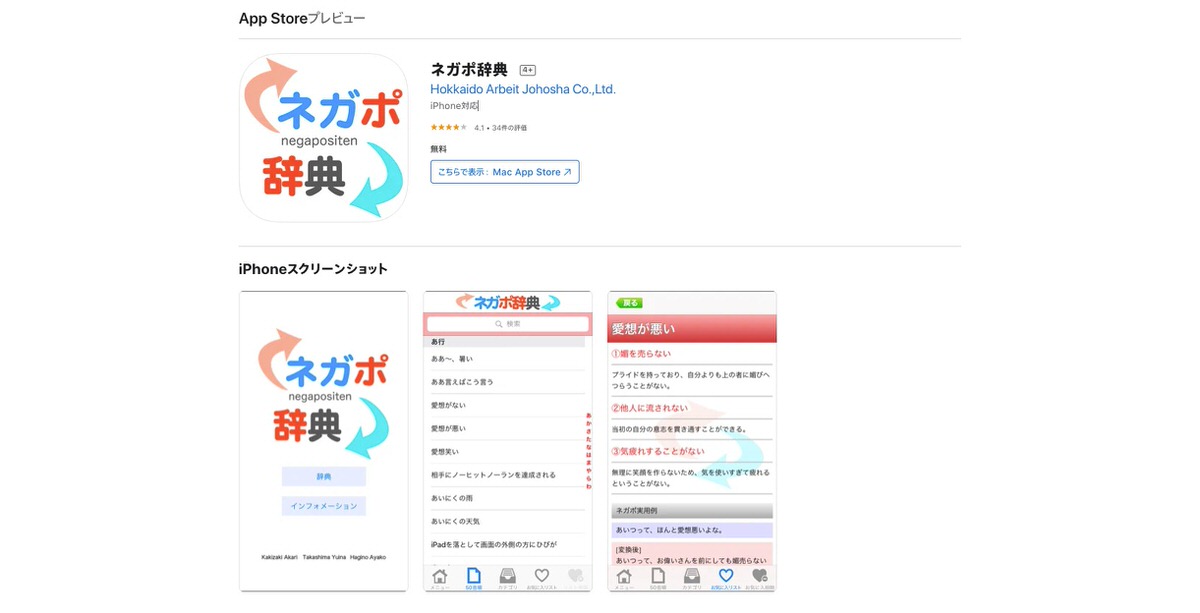The height and width of the screenshot is (613, 1200).
Task: Click the こちらで表示: Mac App Store button
Action: 504,171
